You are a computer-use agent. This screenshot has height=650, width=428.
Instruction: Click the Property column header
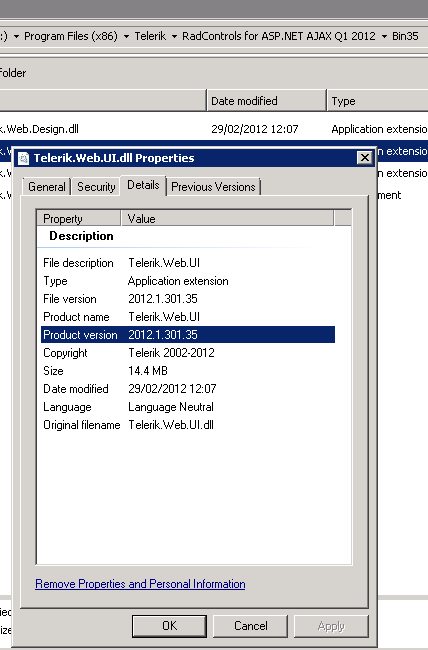click(x=79, y=218)
